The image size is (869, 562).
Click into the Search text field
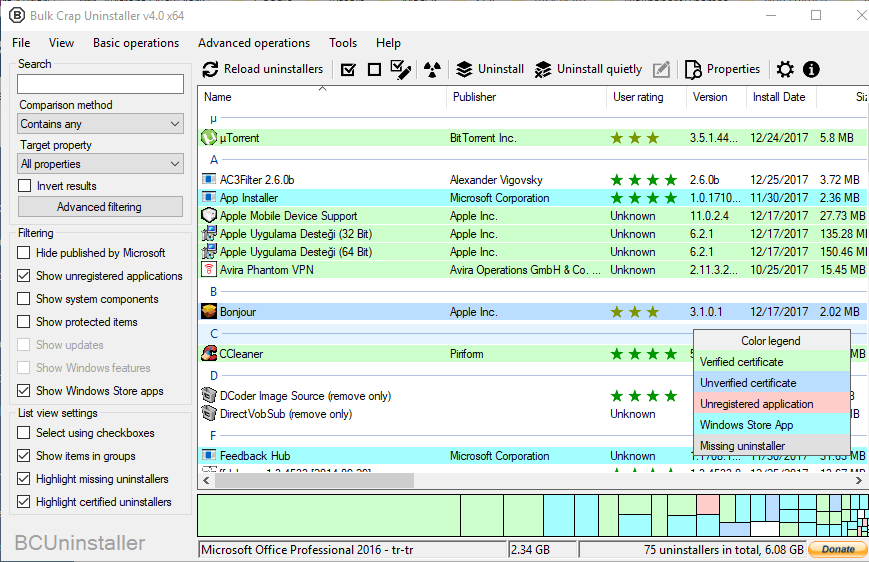[100, 84]
